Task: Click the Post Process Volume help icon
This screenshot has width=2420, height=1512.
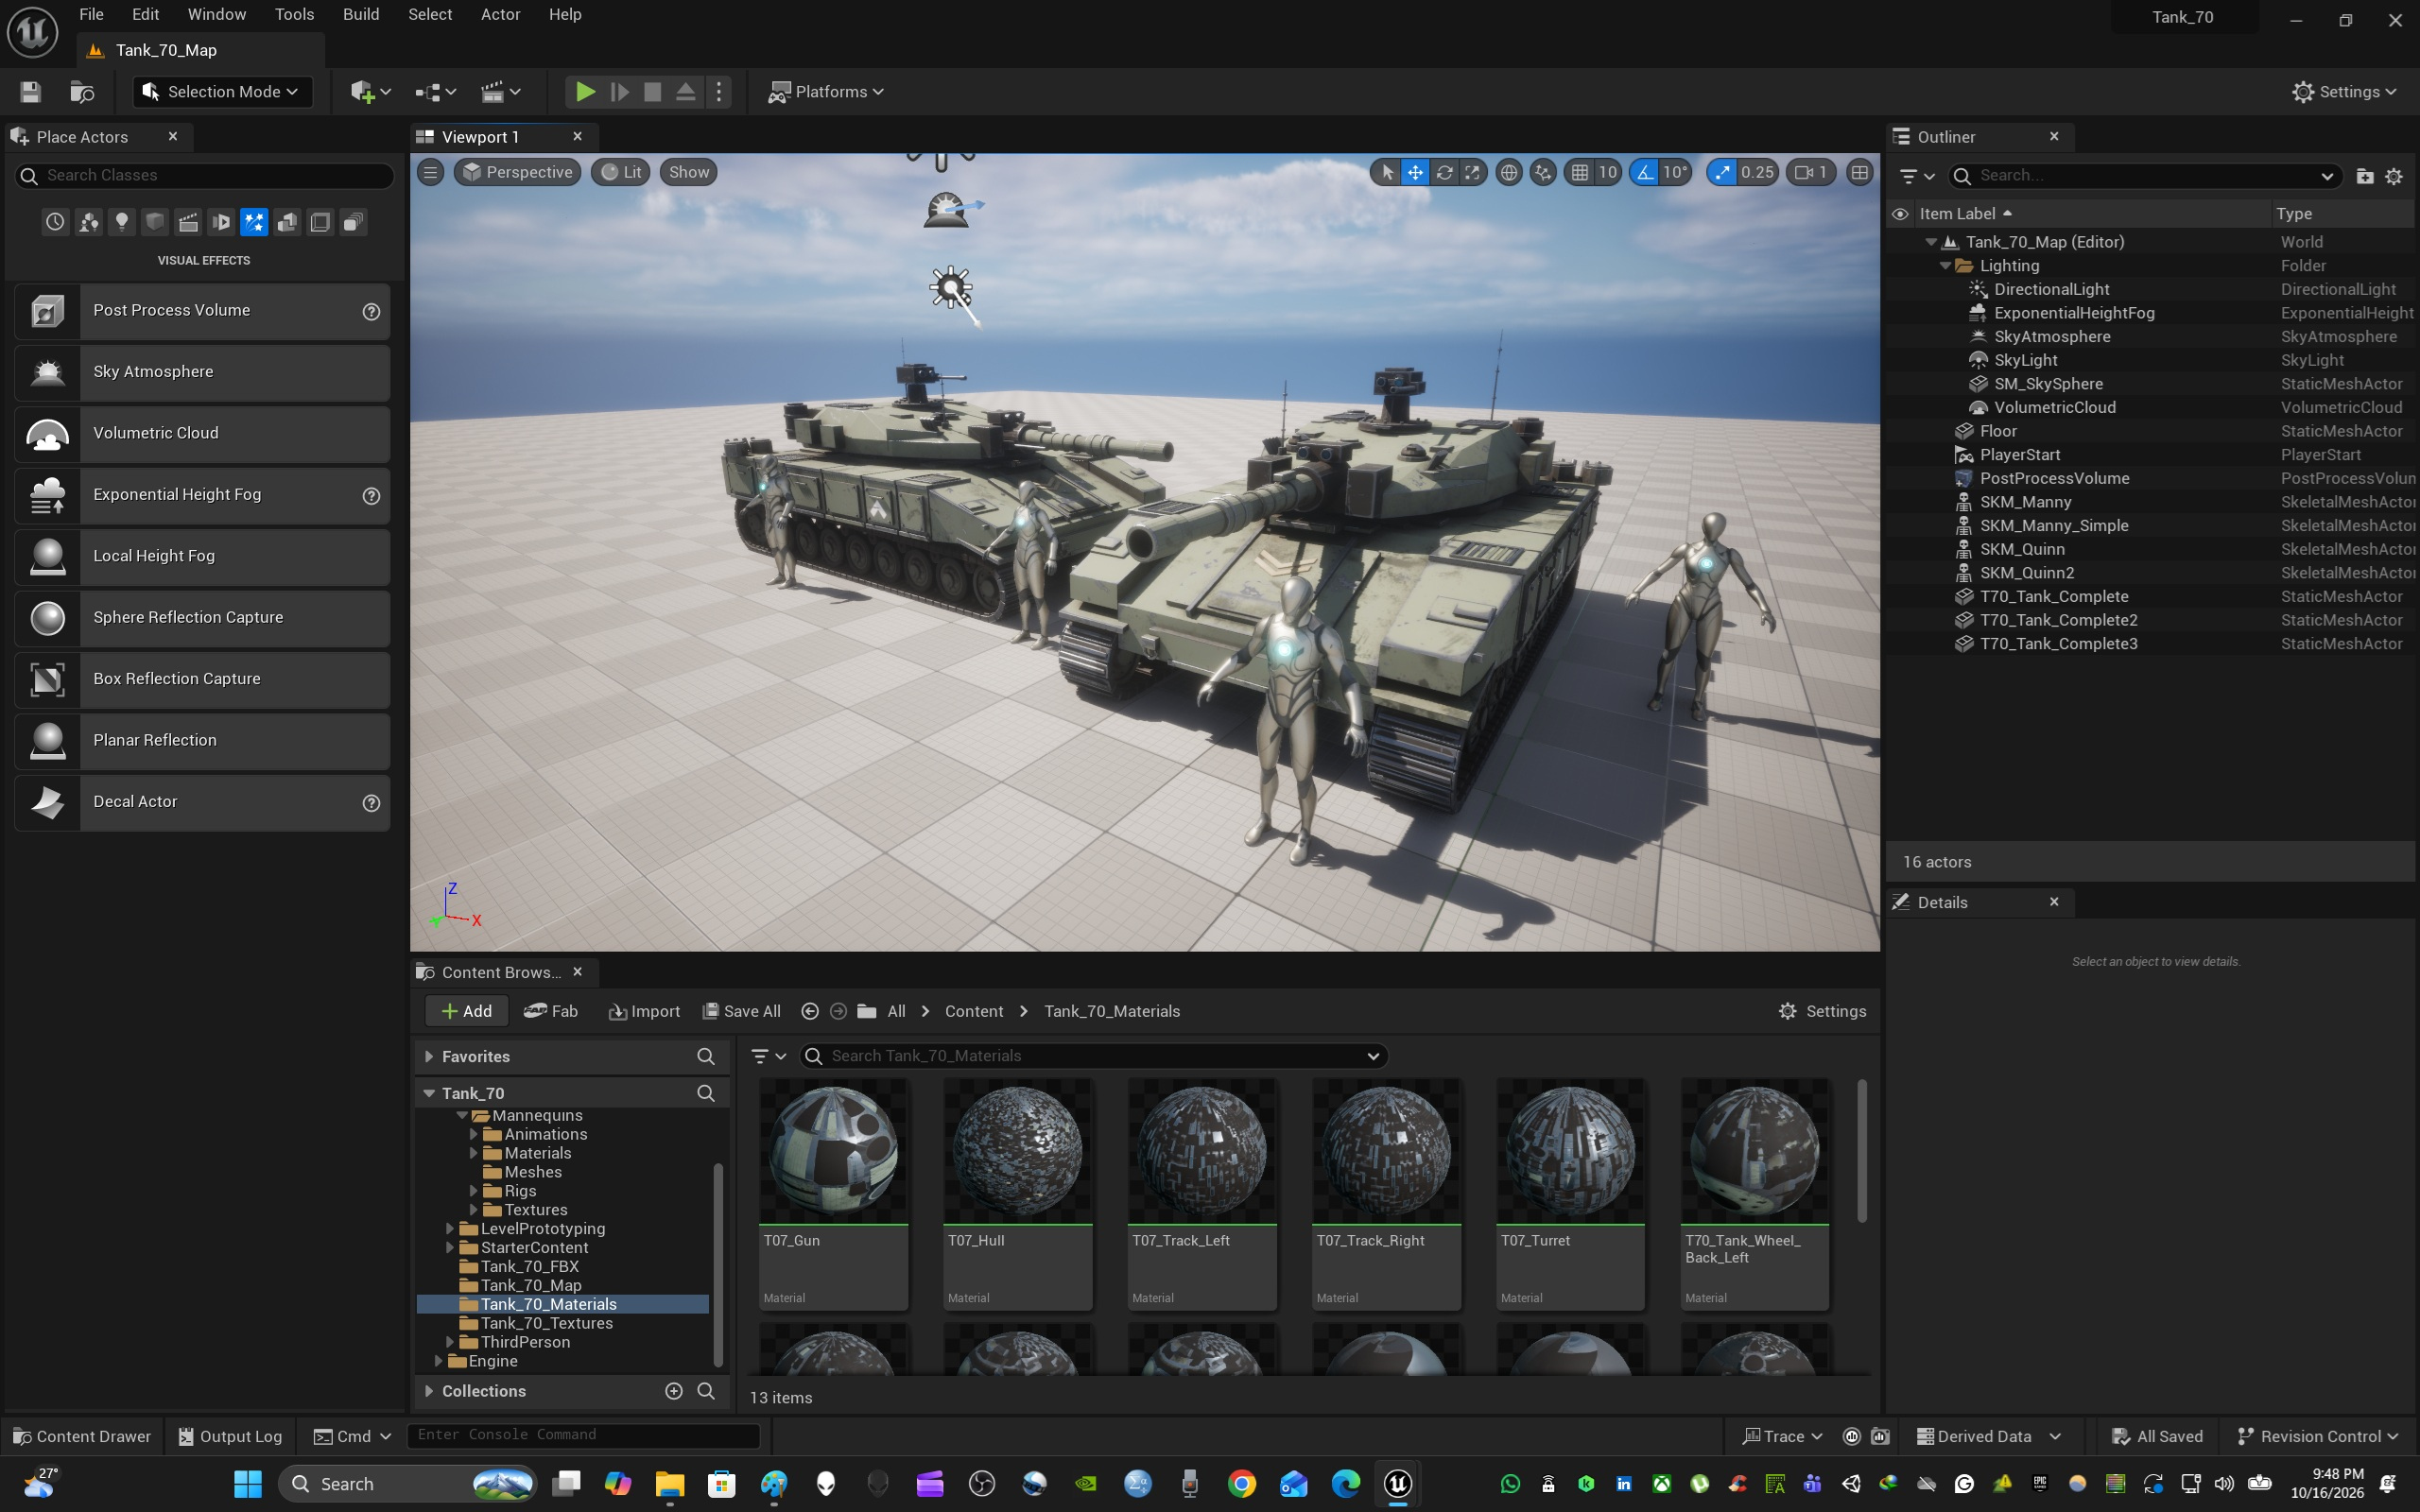Action: pos(371,311)
